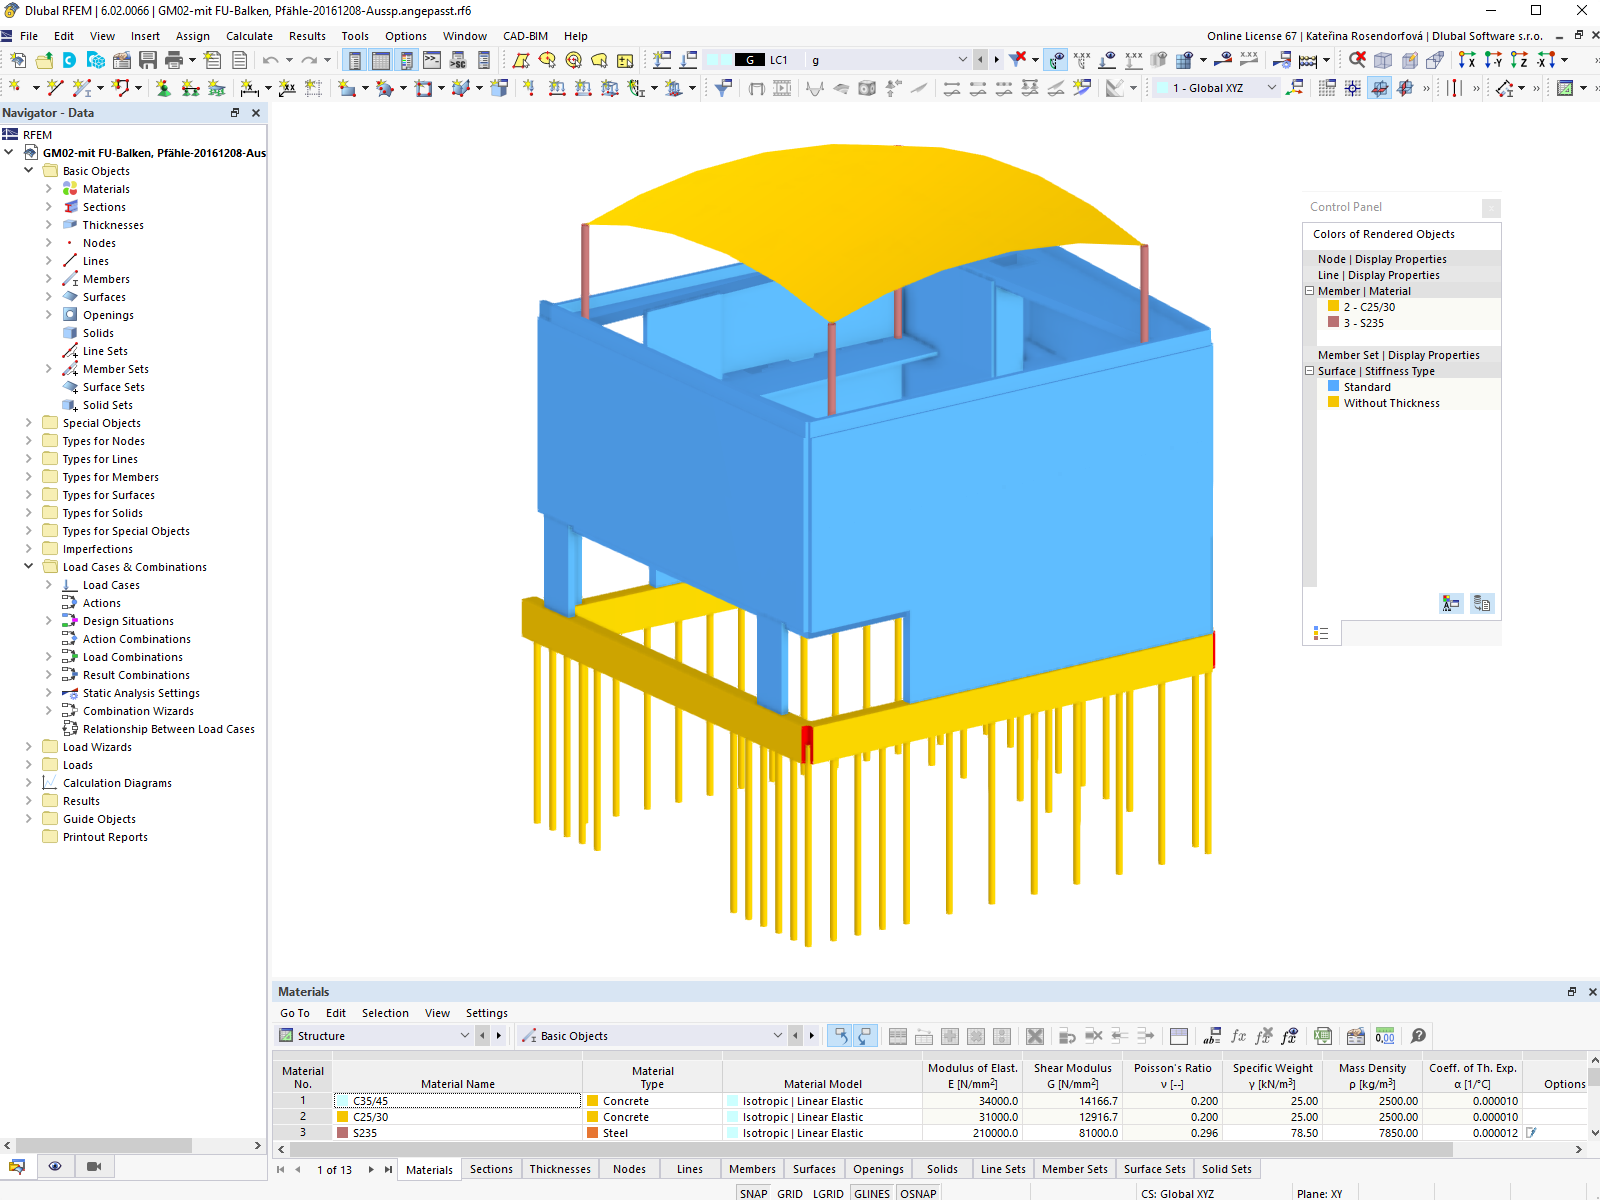Enable OSNAP in the status bar
1600x1200 pixels.
[x=917, y=1192]
